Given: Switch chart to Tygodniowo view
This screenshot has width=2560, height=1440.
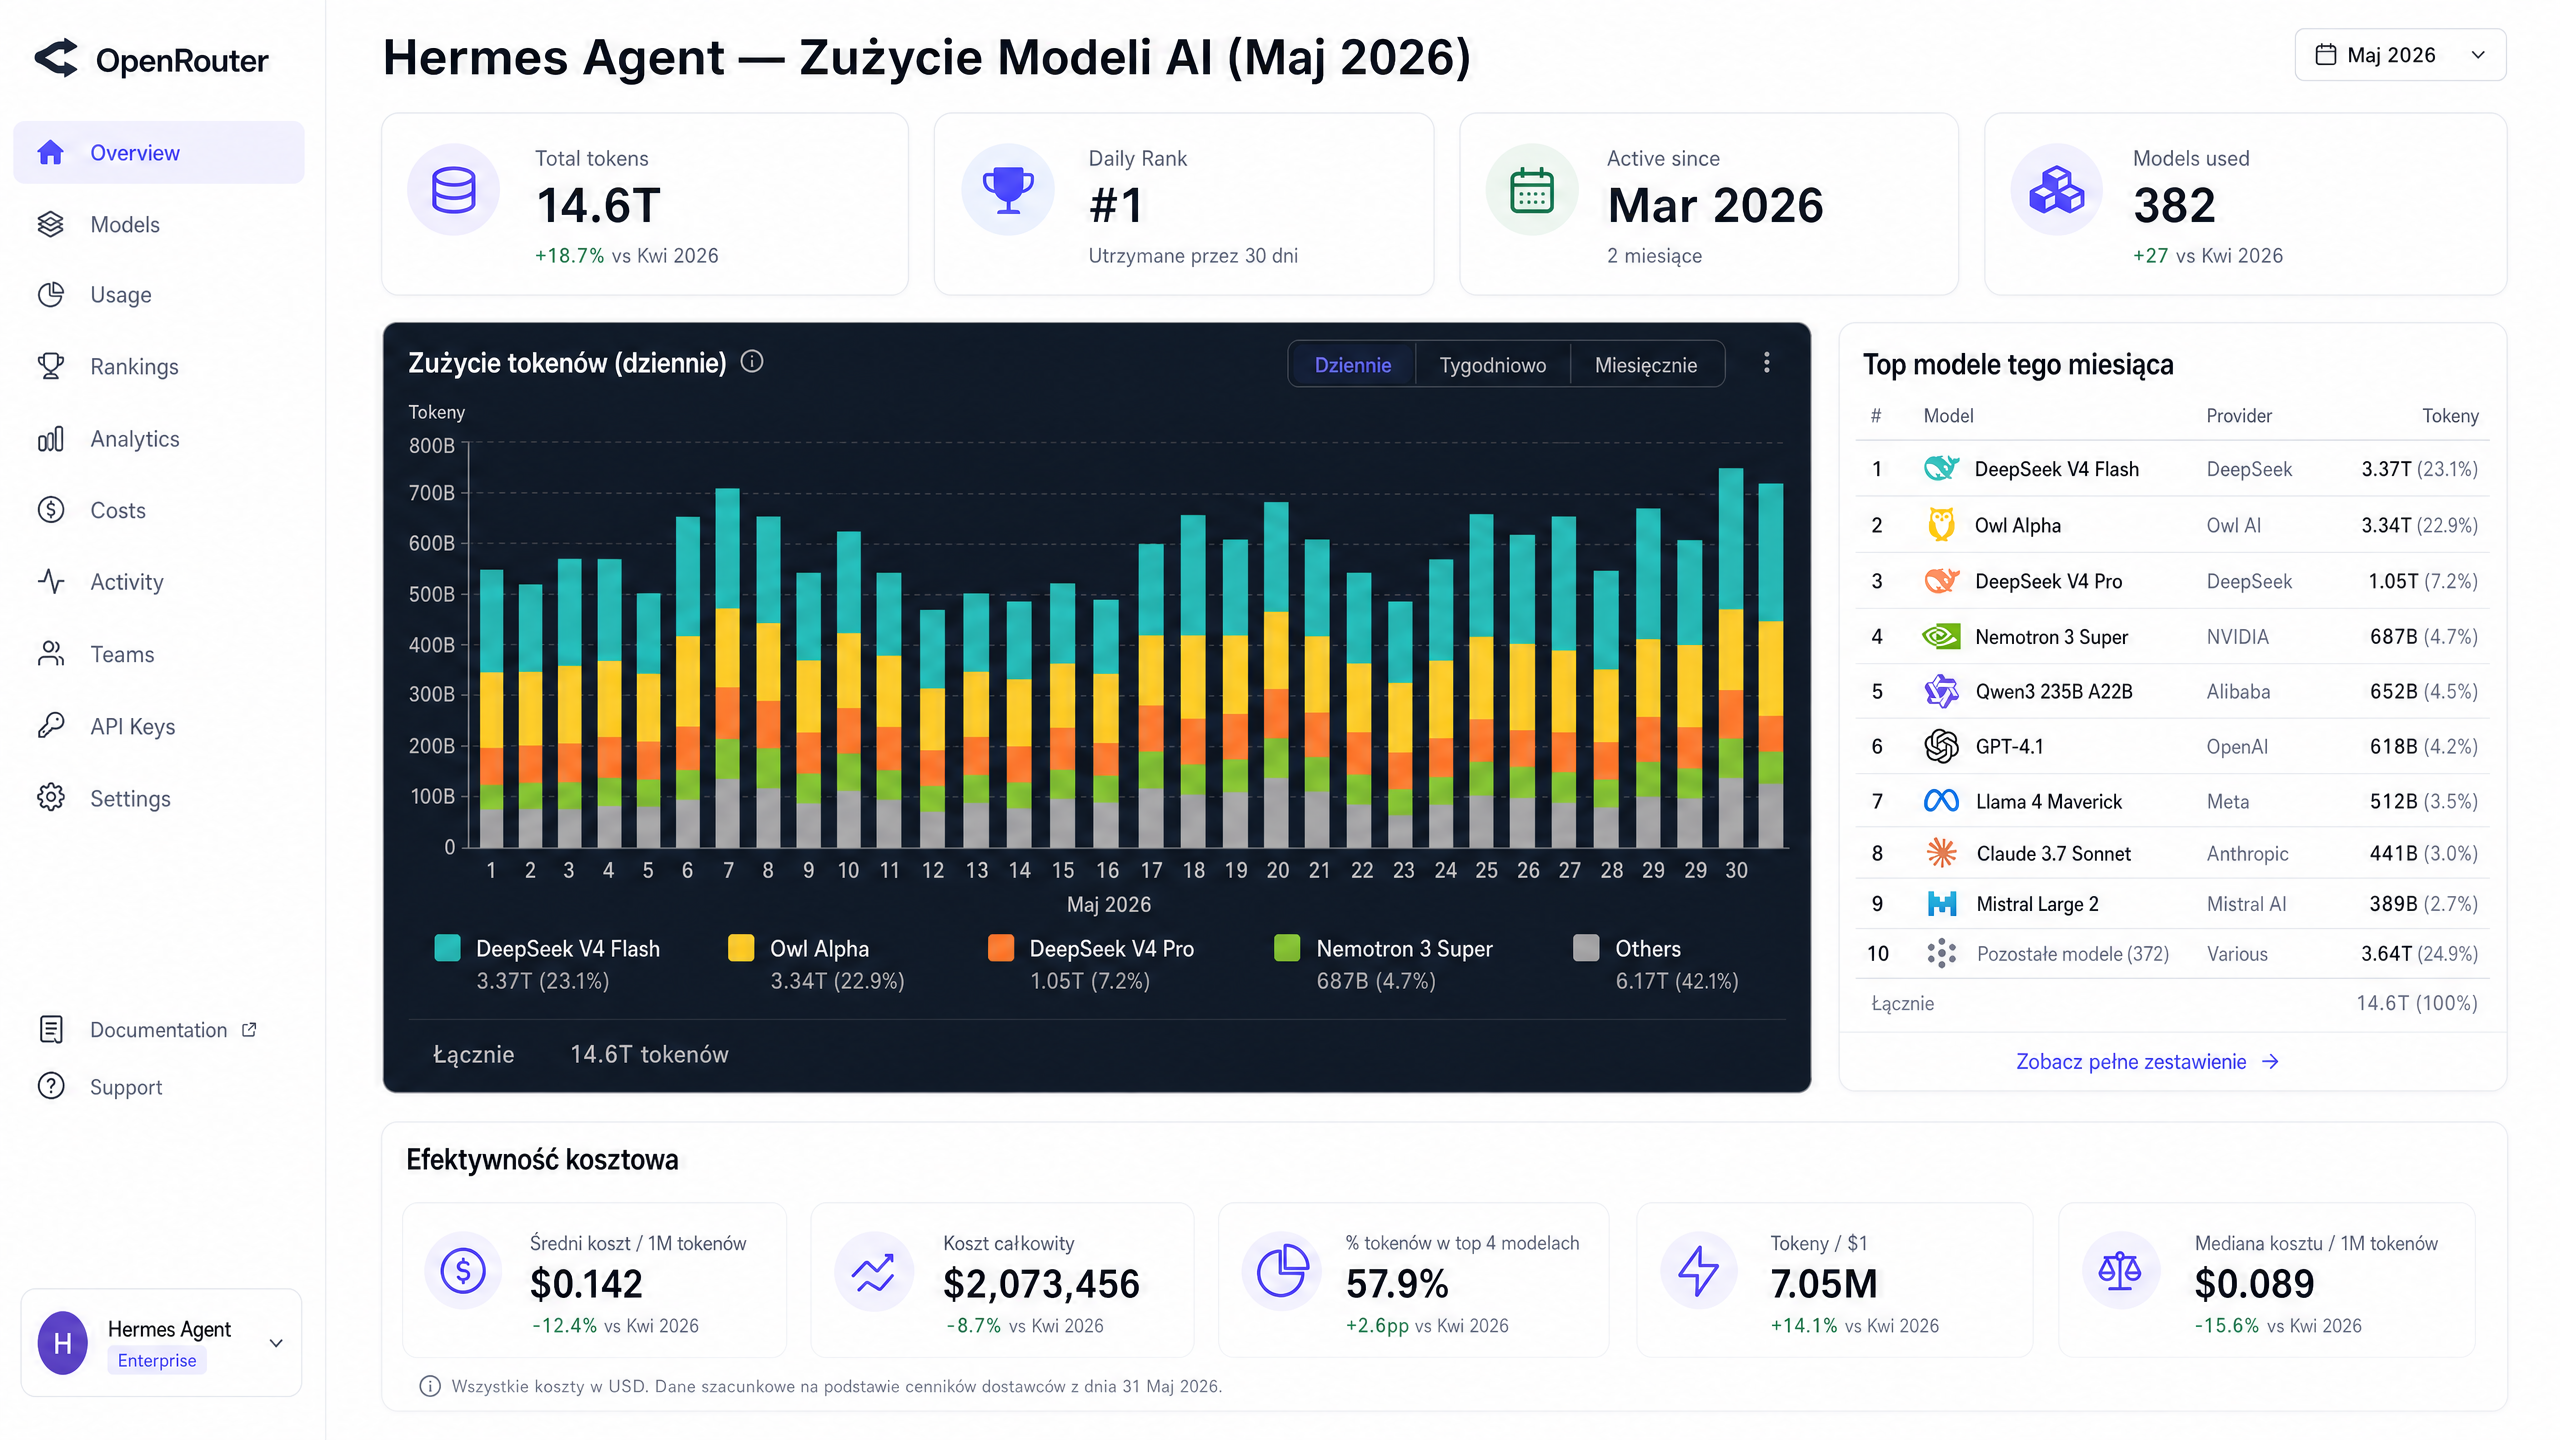Looking at the screenshot, I should (1492, 364).
